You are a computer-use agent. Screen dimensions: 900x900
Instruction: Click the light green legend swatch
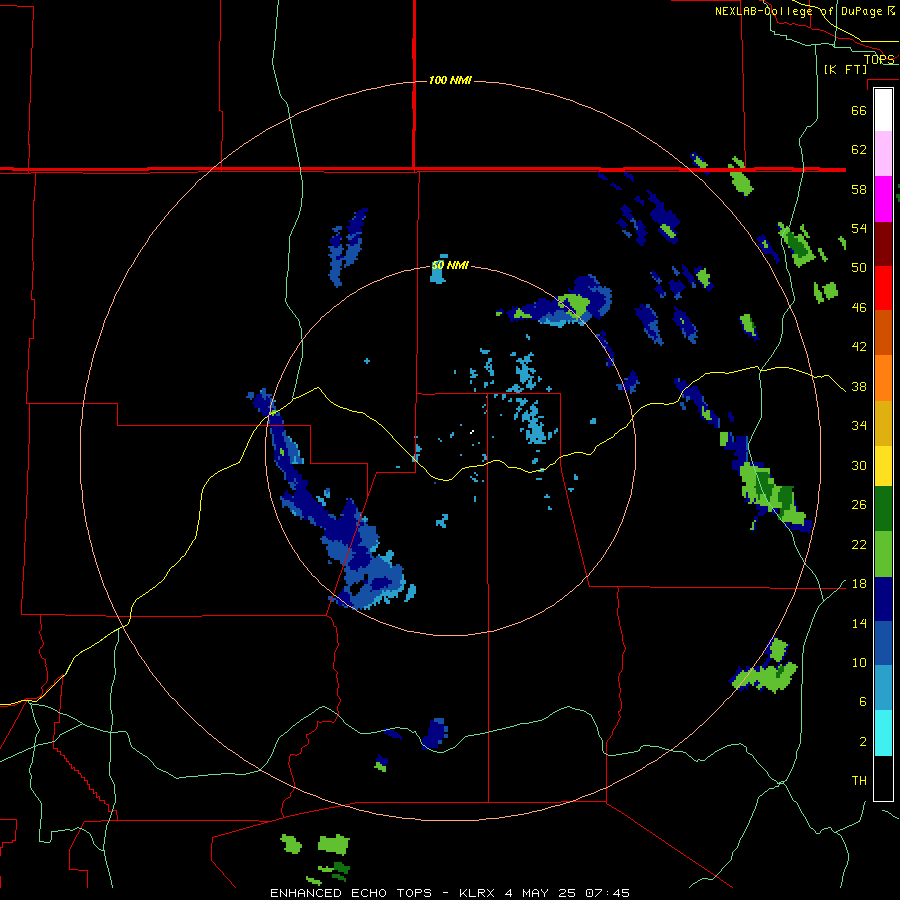(883, 554)
